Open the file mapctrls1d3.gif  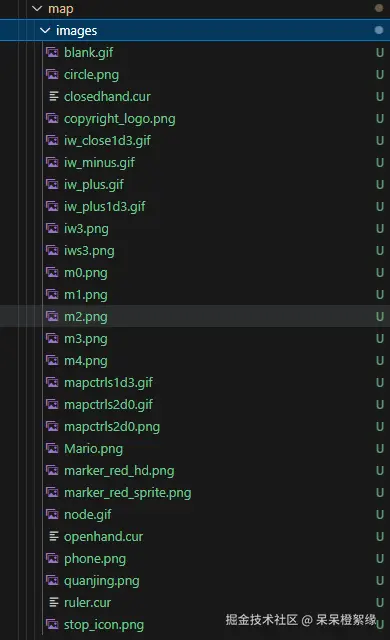point(109,383)
